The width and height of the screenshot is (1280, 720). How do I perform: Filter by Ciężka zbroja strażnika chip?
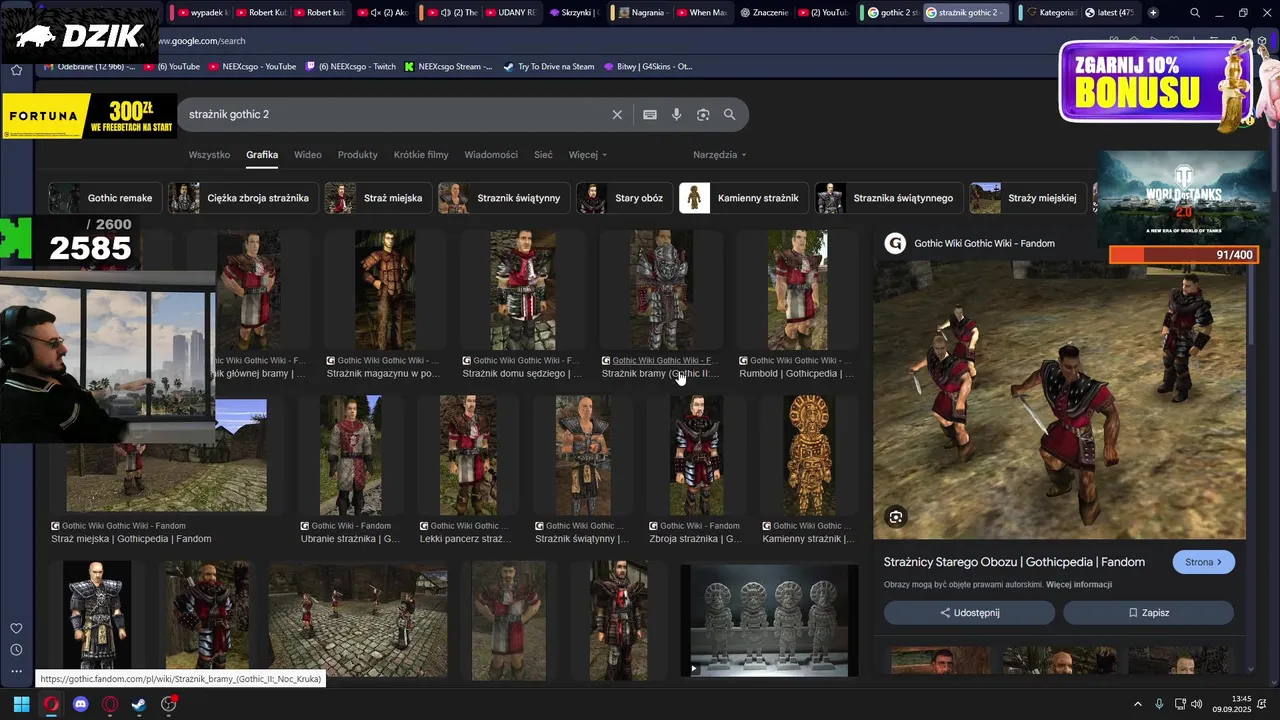[x=243, y=198]
